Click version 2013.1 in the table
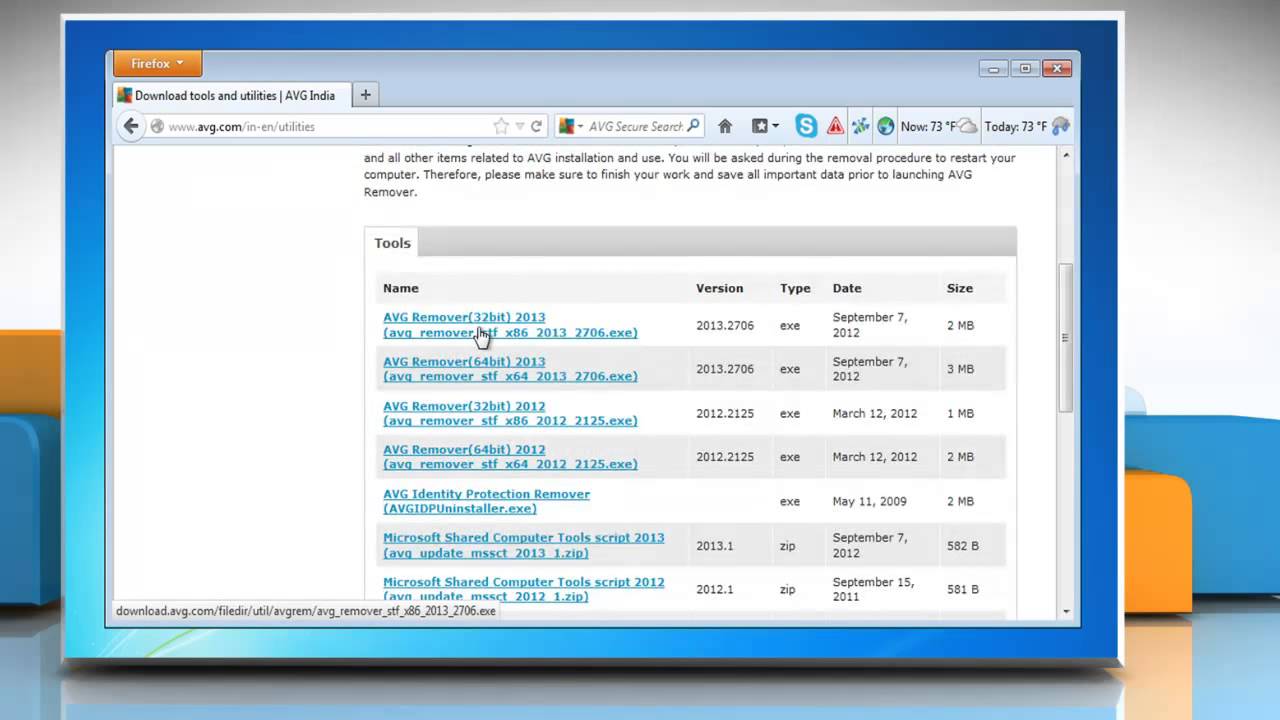Viewport: 1280px width, 720px height. click(x=715, y=545)
